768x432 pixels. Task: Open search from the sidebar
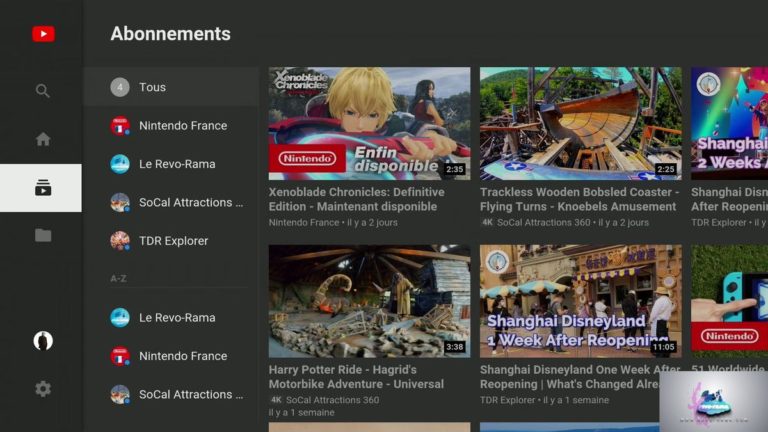click(43, 91)
